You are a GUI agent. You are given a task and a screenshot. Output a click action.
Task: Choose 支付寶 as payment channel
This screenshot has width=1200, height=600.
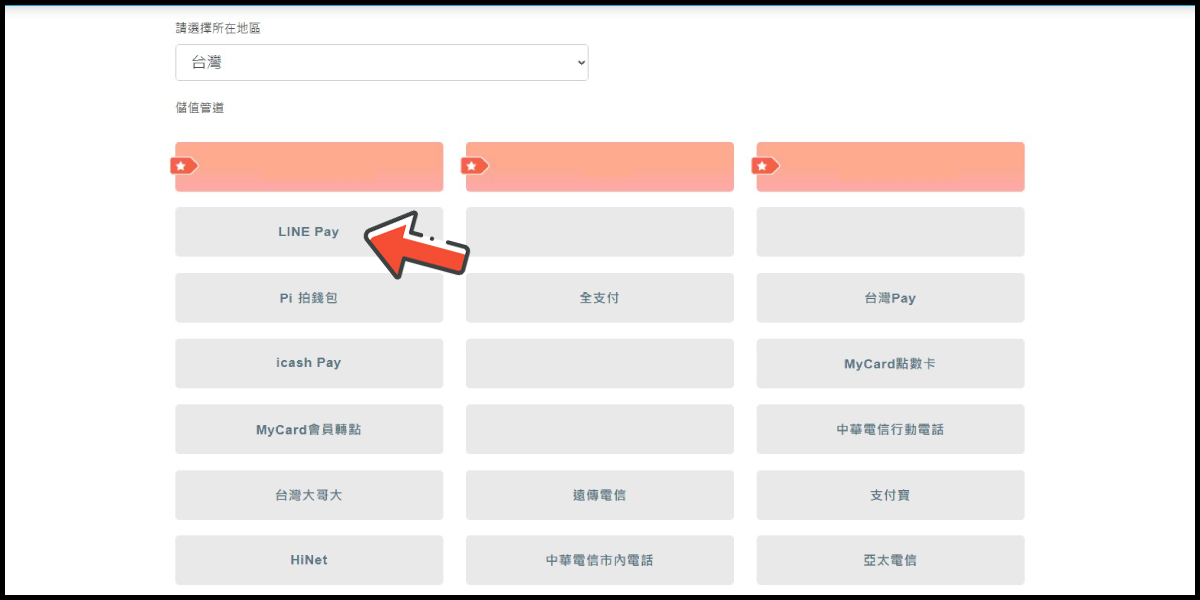(890, 495)
